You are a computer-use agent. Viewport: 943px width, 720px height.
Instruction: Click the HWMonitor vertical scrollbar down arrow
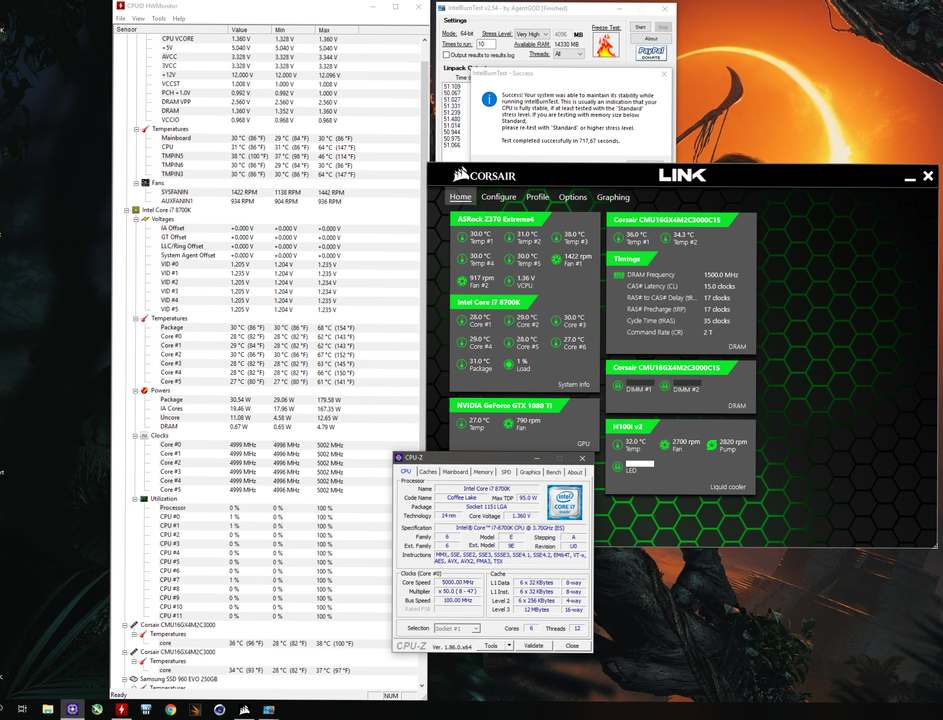pos(422,685)
